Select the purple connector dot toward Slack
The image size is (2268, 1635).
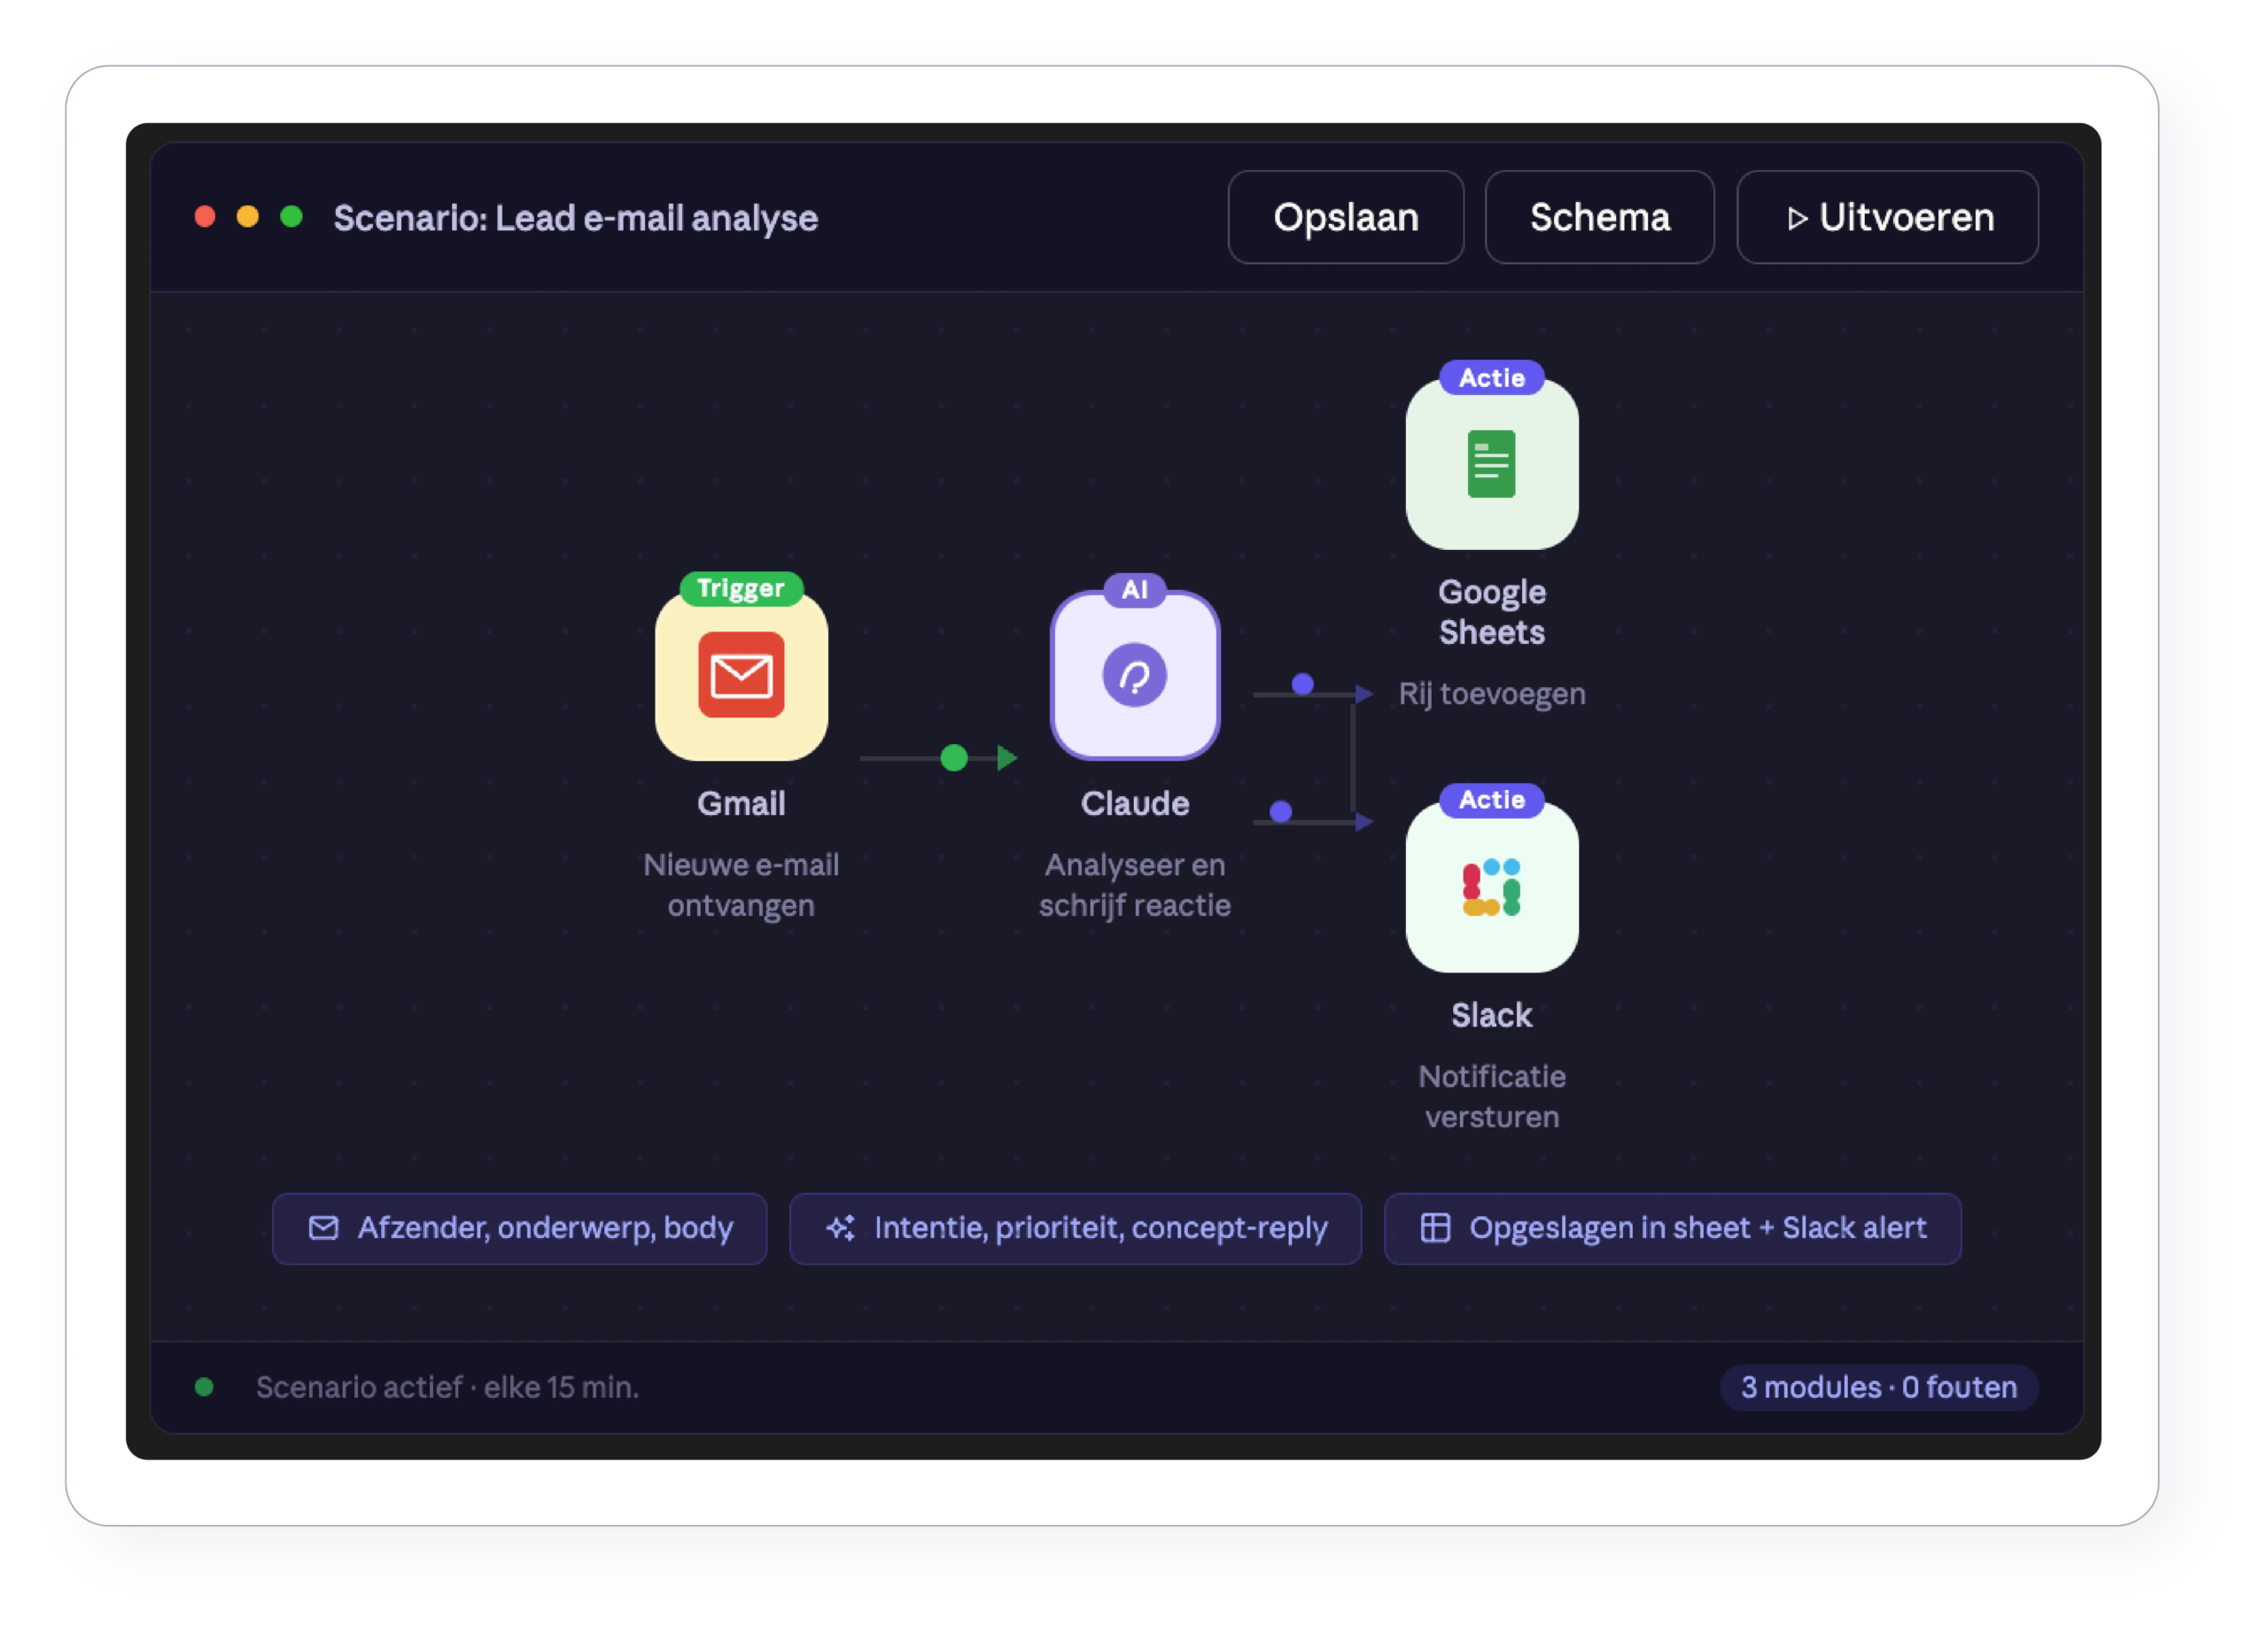coord(1280,811)
